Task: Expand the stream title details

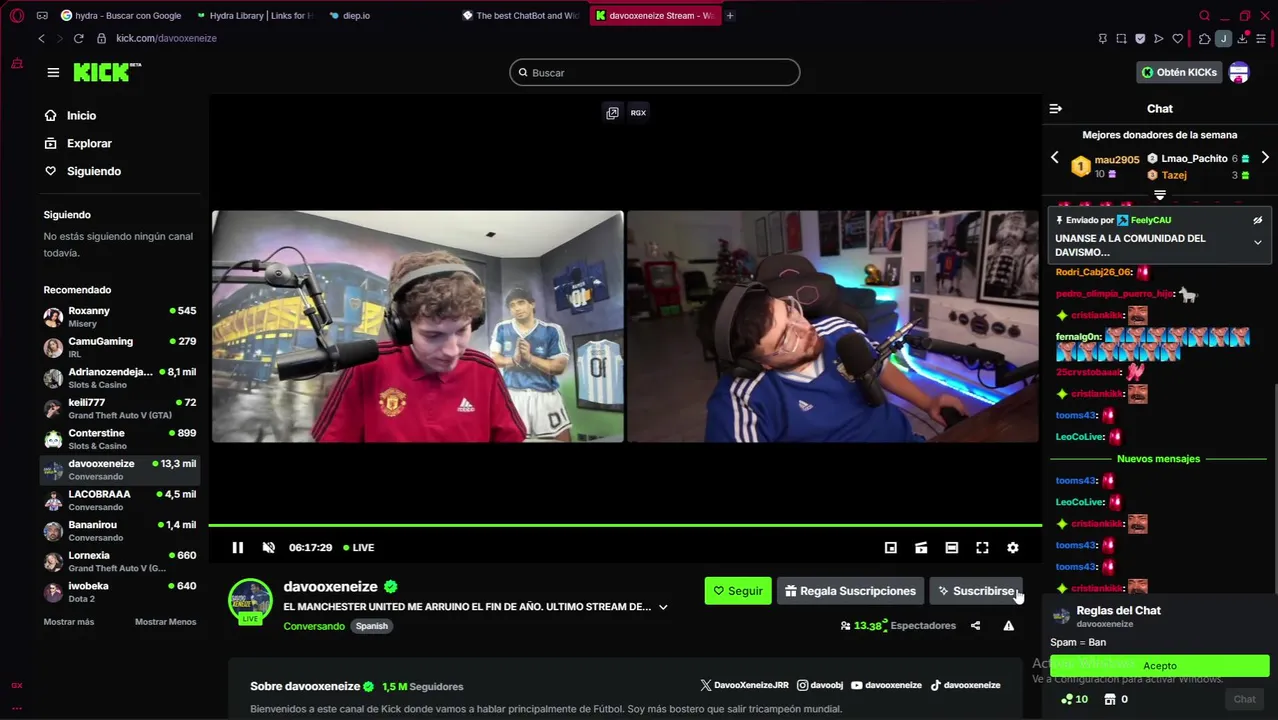Action: pos(663,607)
